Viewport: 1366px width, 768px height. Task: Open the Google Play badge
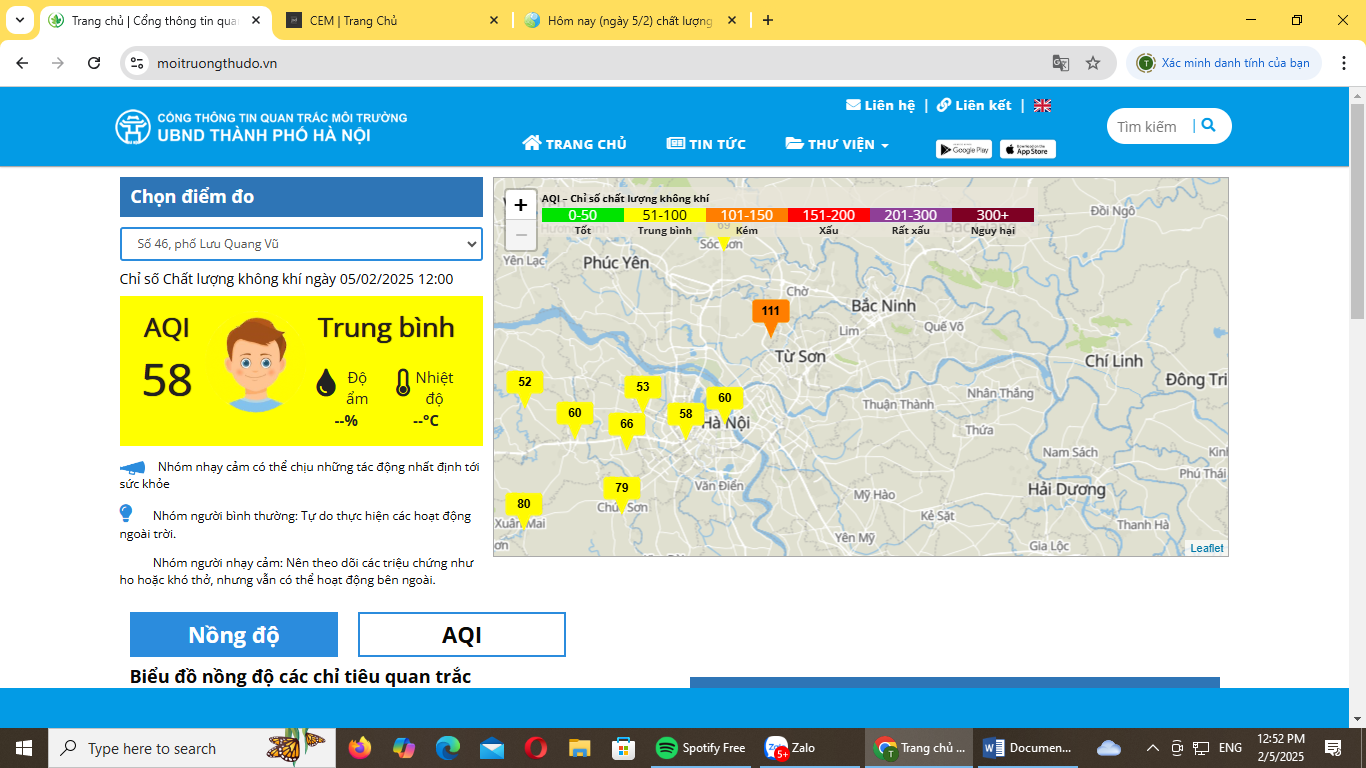[964, 149]
